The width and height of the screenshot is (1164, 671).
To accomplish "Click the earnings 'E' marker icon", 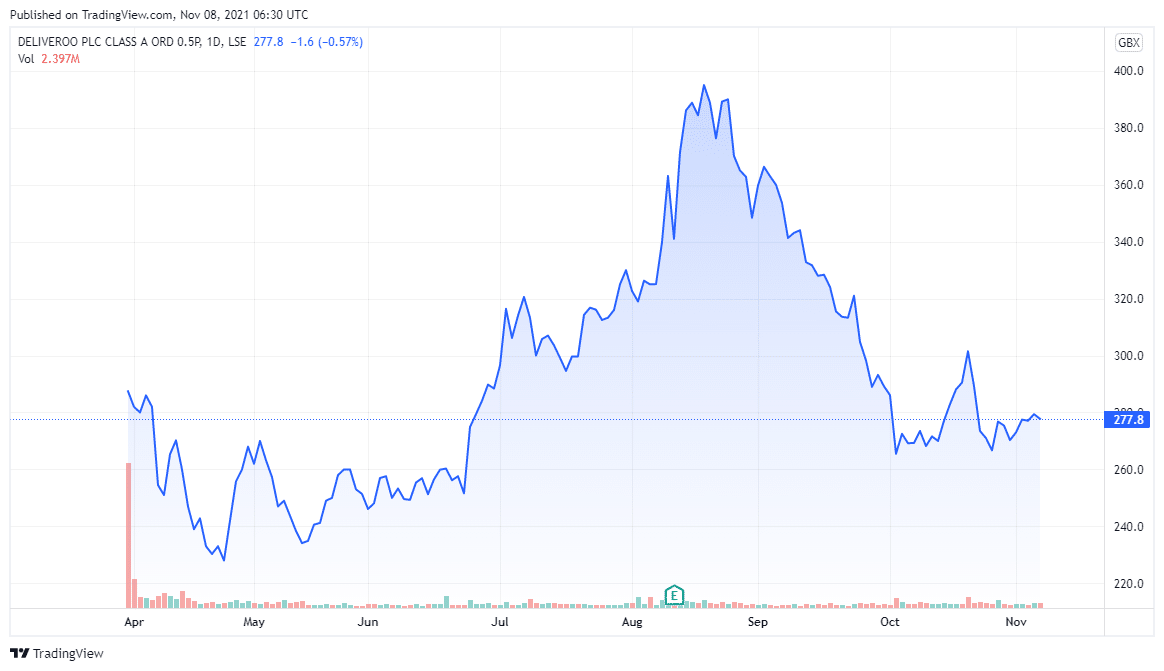I will click(674, 595).
